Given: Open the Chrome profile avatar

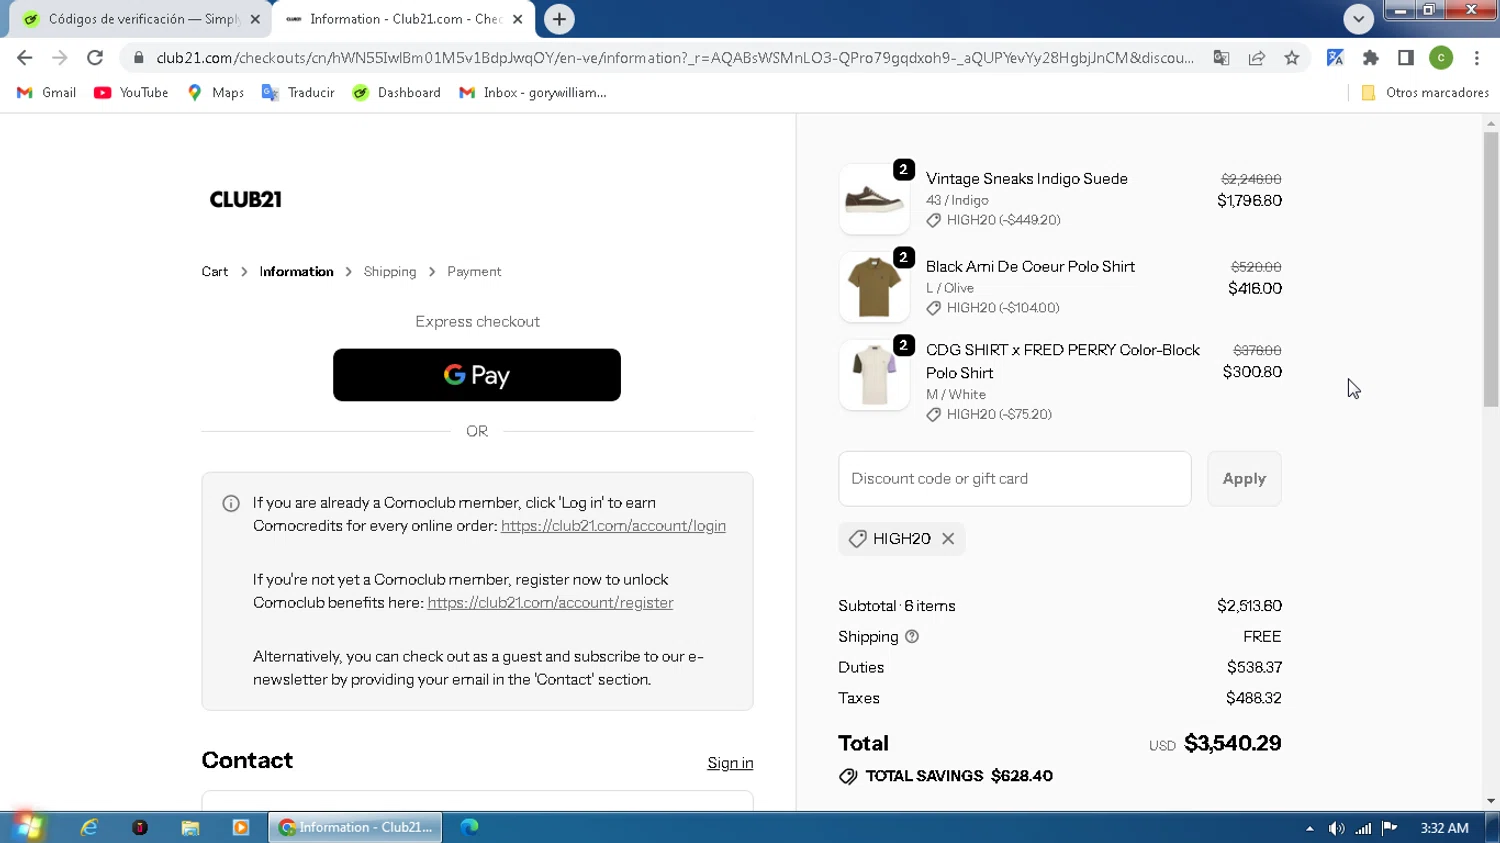Looking at the screenshot, I should point(1441,58).
